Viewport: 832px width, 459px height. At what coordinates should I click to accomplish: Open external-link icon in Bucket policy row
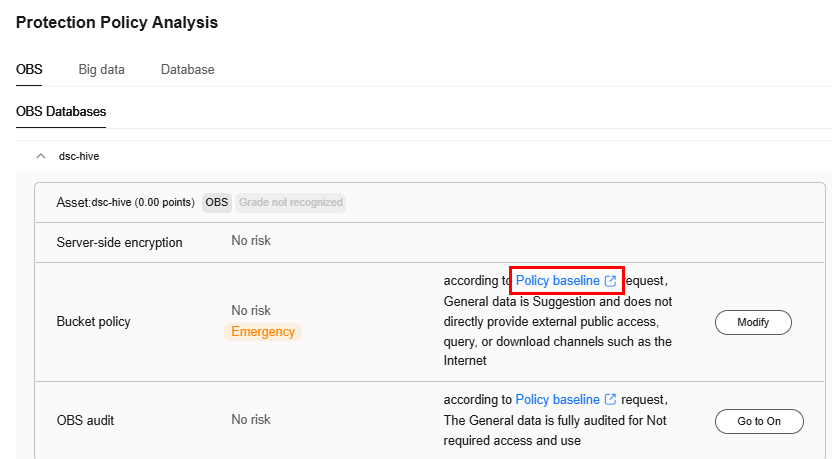click(611, 281)
